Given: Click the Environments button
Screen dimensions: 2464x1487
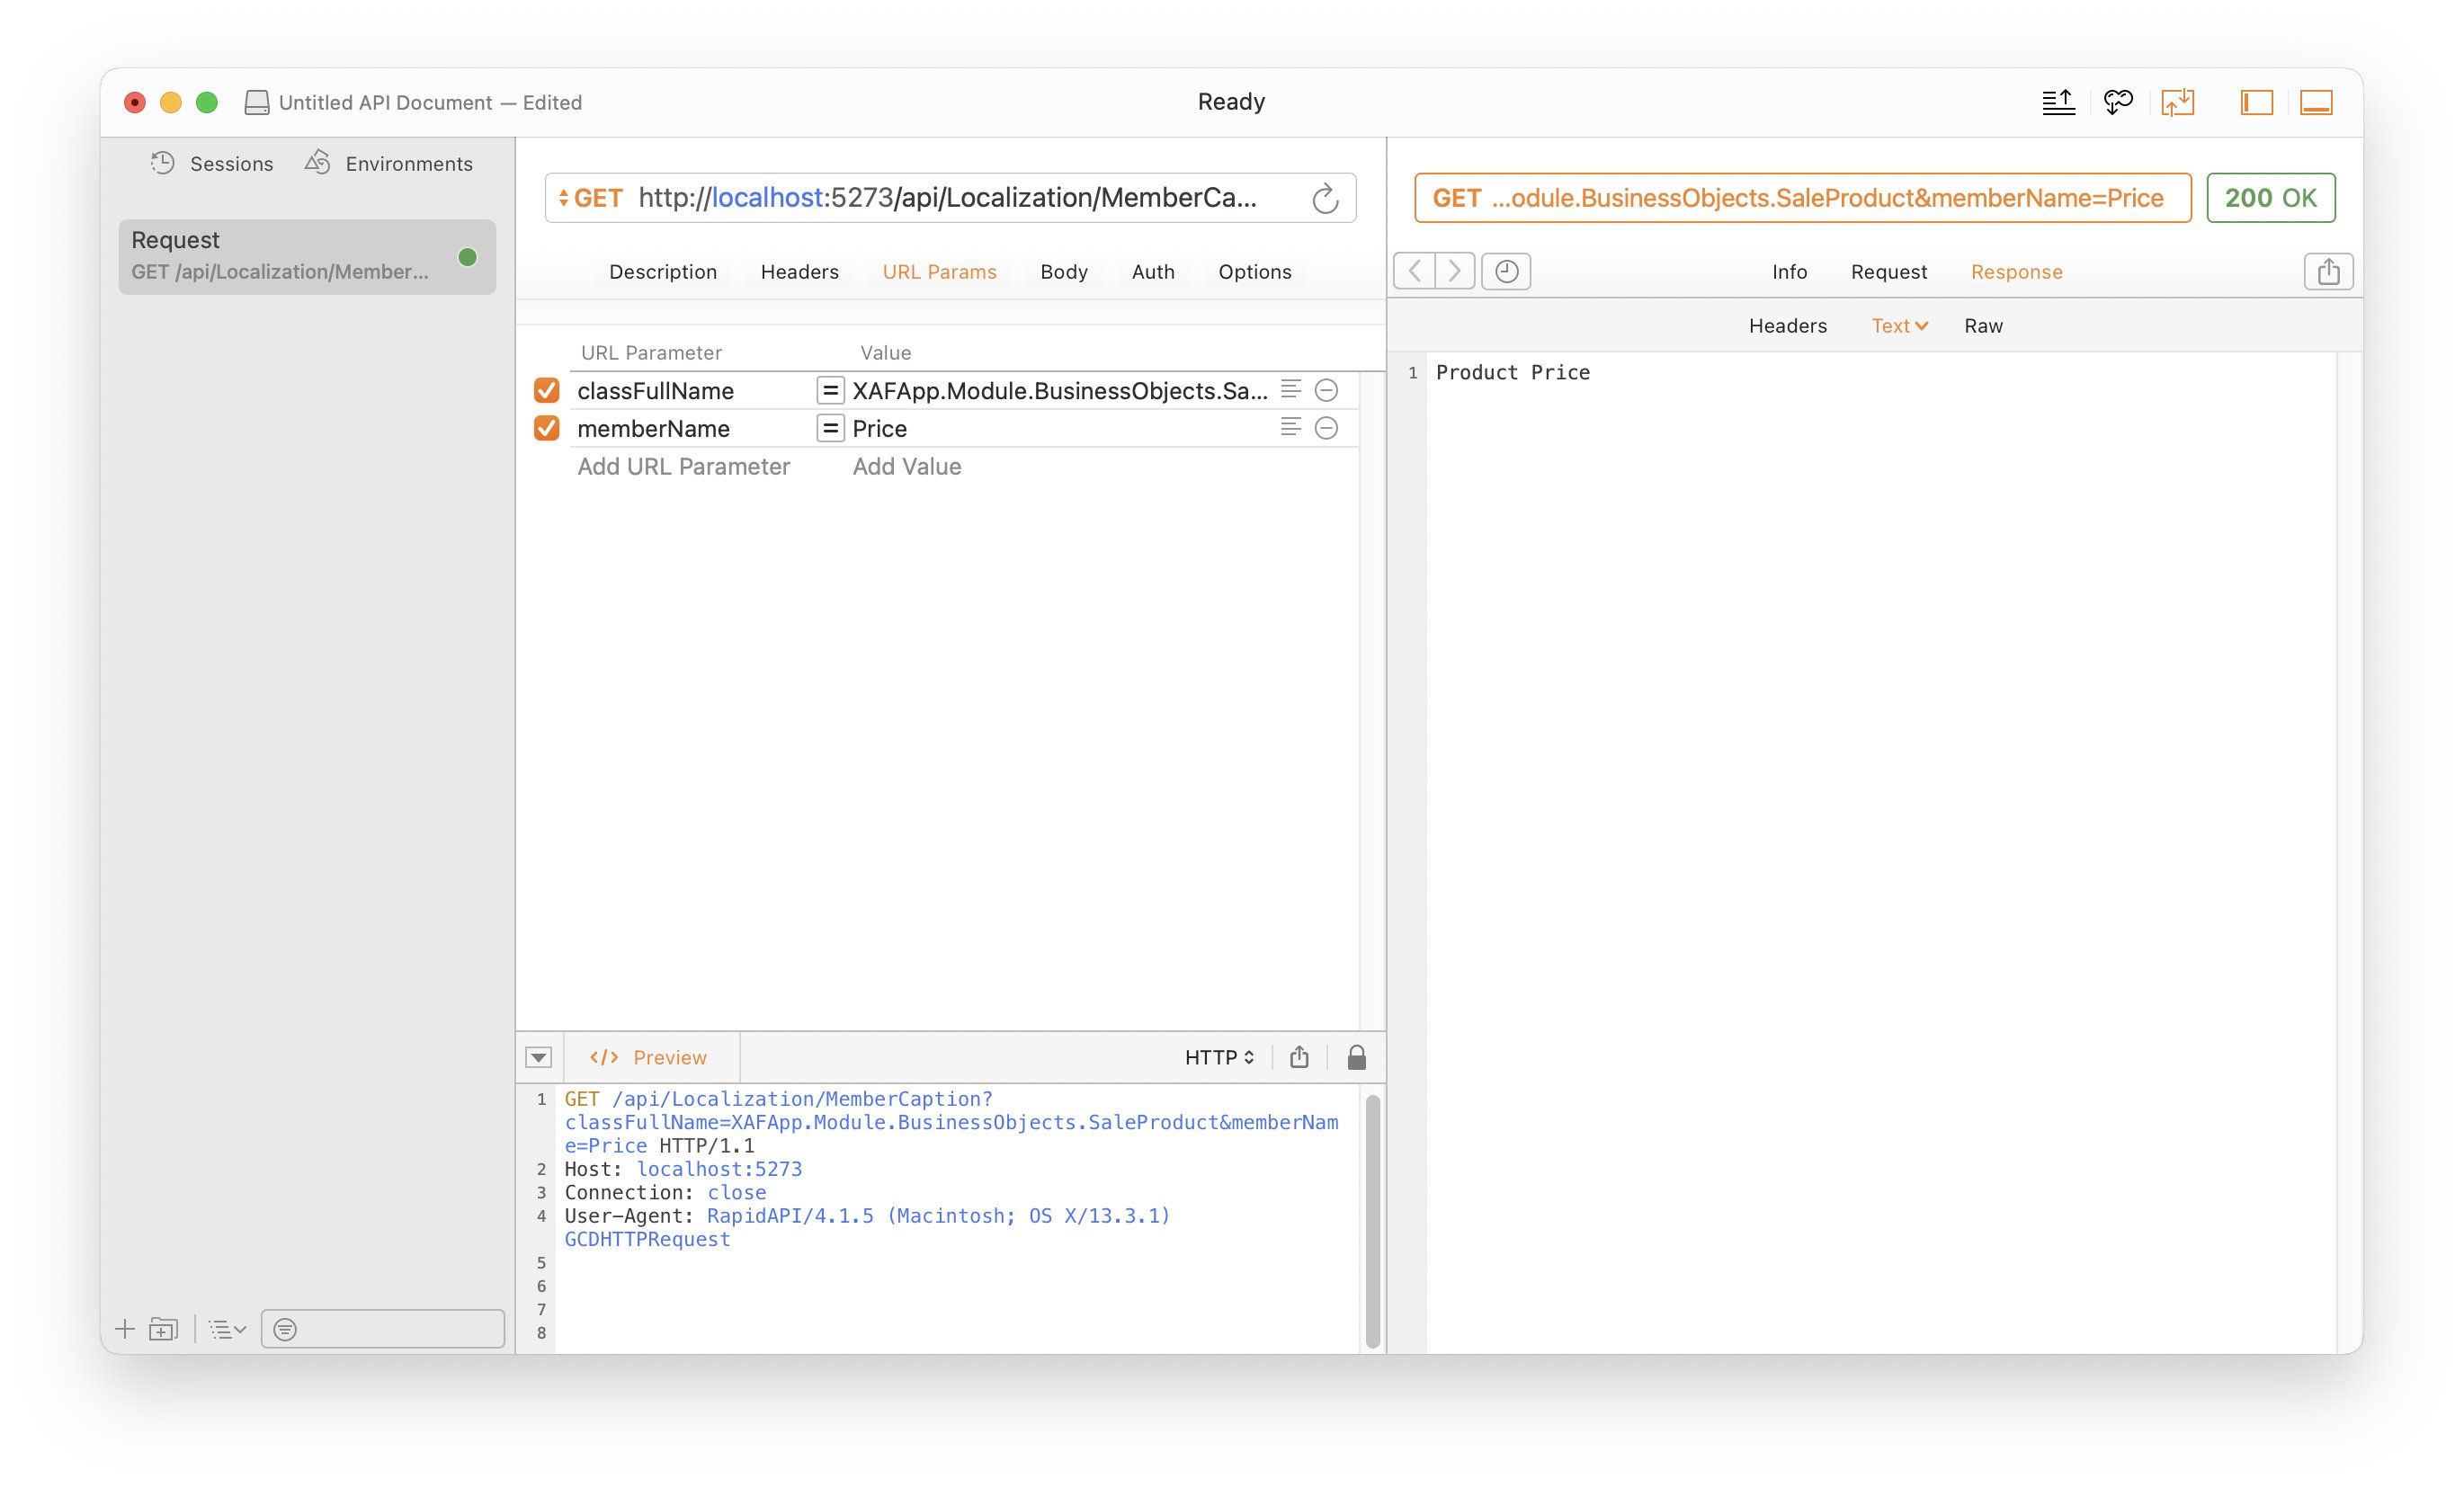Looking at the screenshot, I should [389, 163].
